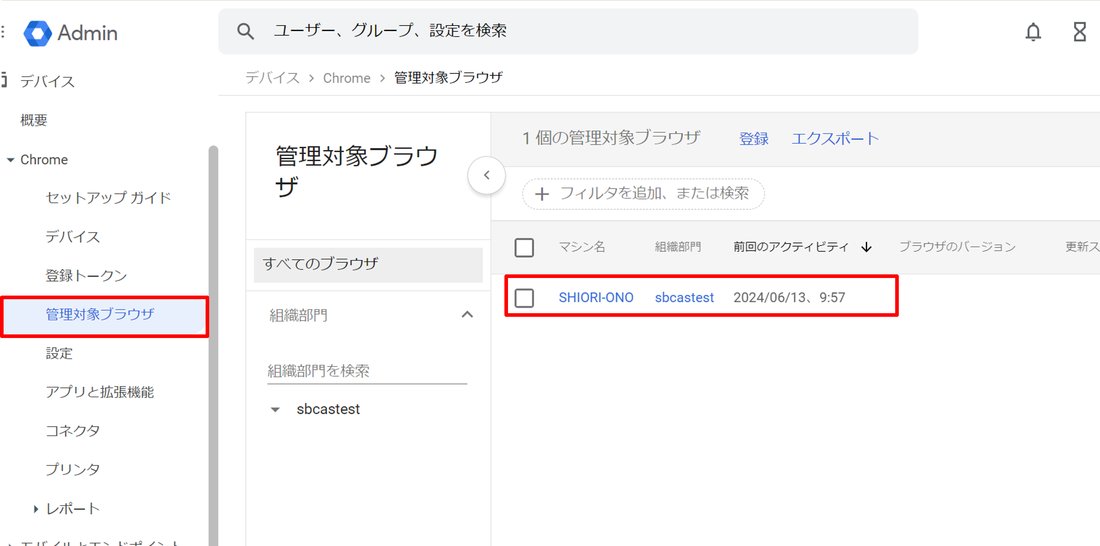The width and height of the screenshot is (1100, 546).
Task: Click the 登録 link
Action: pyautogui.click(x=753, y=138)
